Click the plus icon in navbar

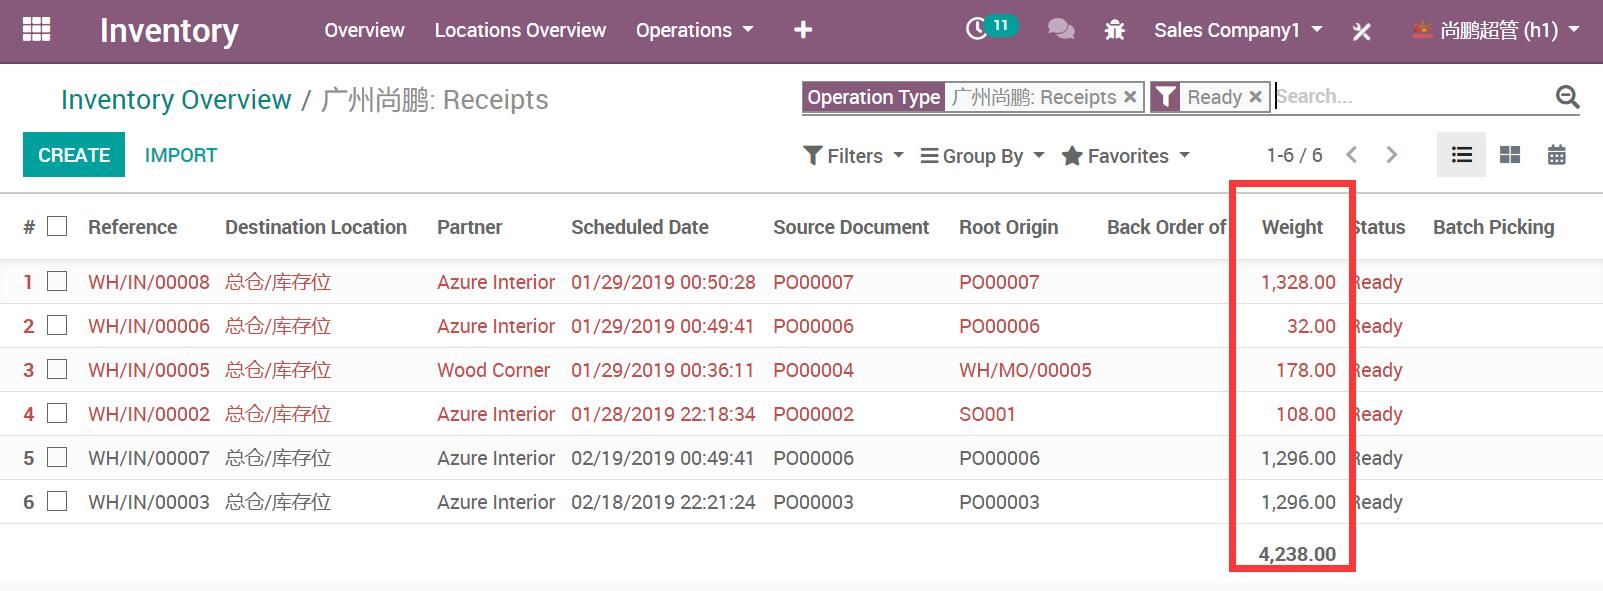pyautogui.click(x=802, y=30)
